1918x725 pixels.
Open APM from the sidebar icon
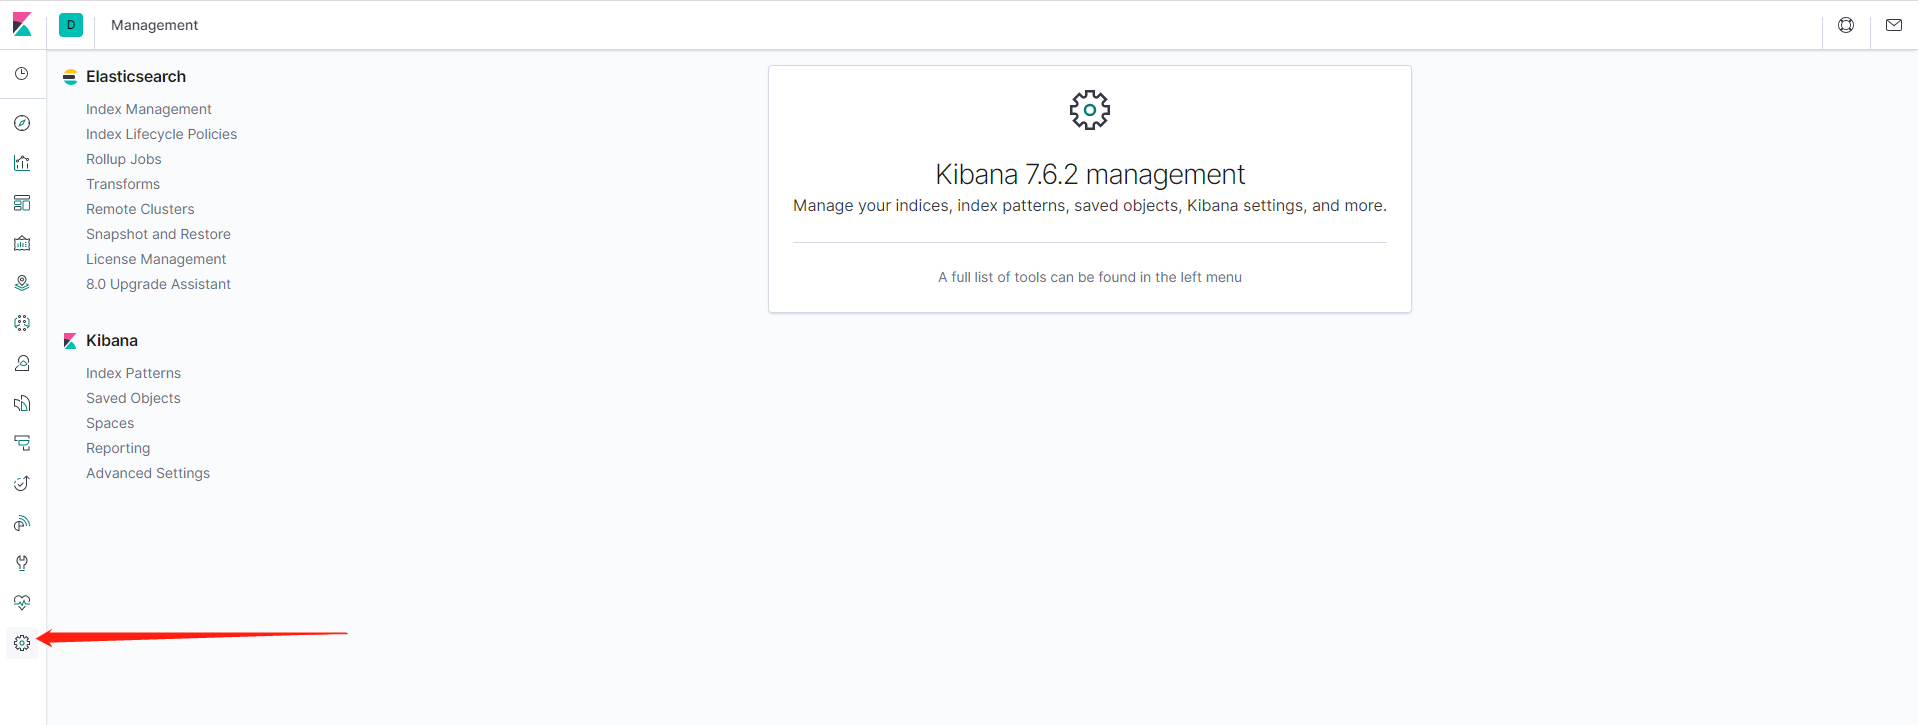click(22, 443)
